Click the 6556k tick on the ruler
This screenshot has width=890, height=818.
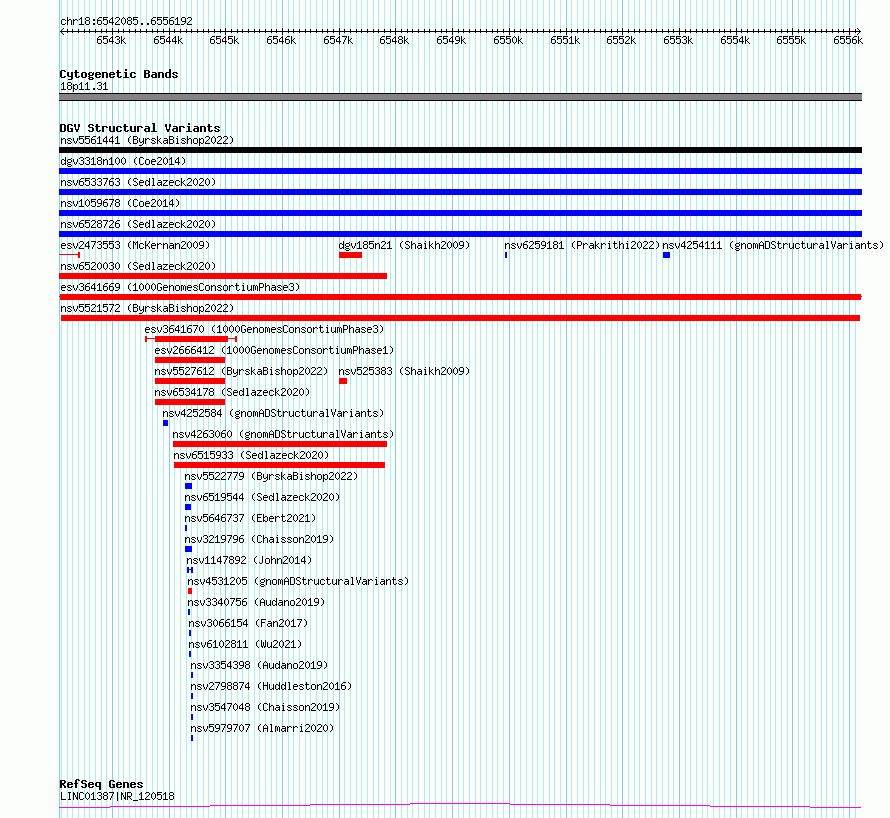coord(848,40)
